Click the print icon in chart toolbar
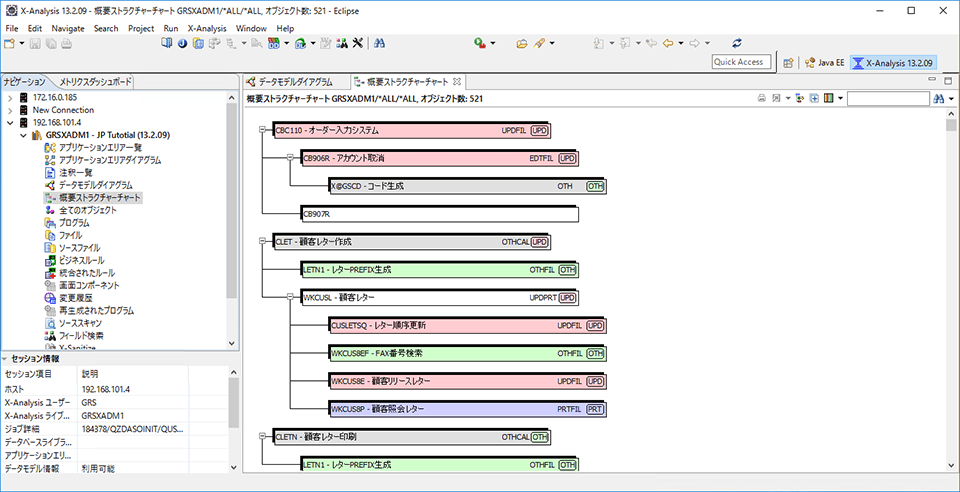960x492 pixels. coord(762,98)
